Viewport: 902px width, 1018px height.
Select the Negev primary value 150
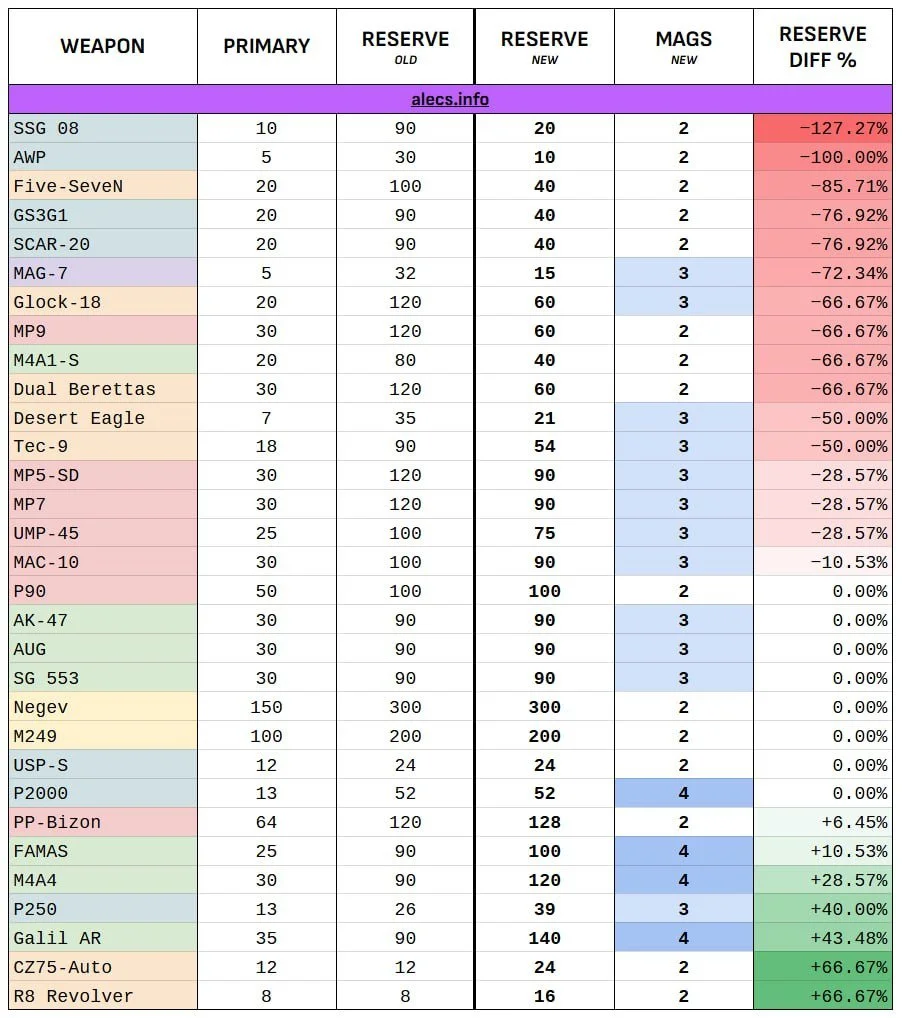[266, 707]
